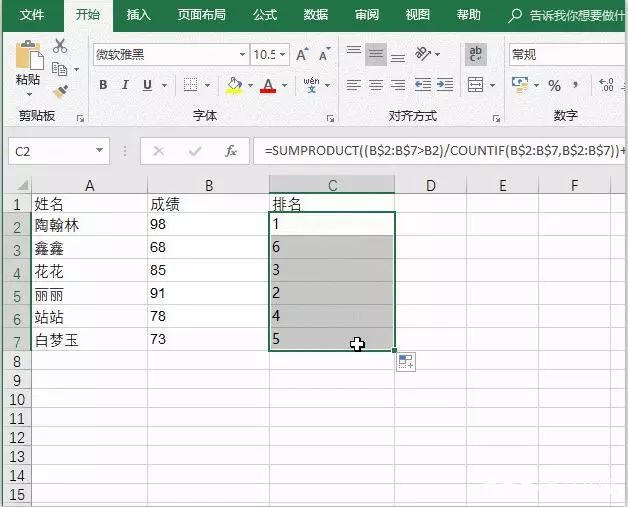Apply yellow fill color bucket
Screen dimensions: 628x507
[234, 85]
